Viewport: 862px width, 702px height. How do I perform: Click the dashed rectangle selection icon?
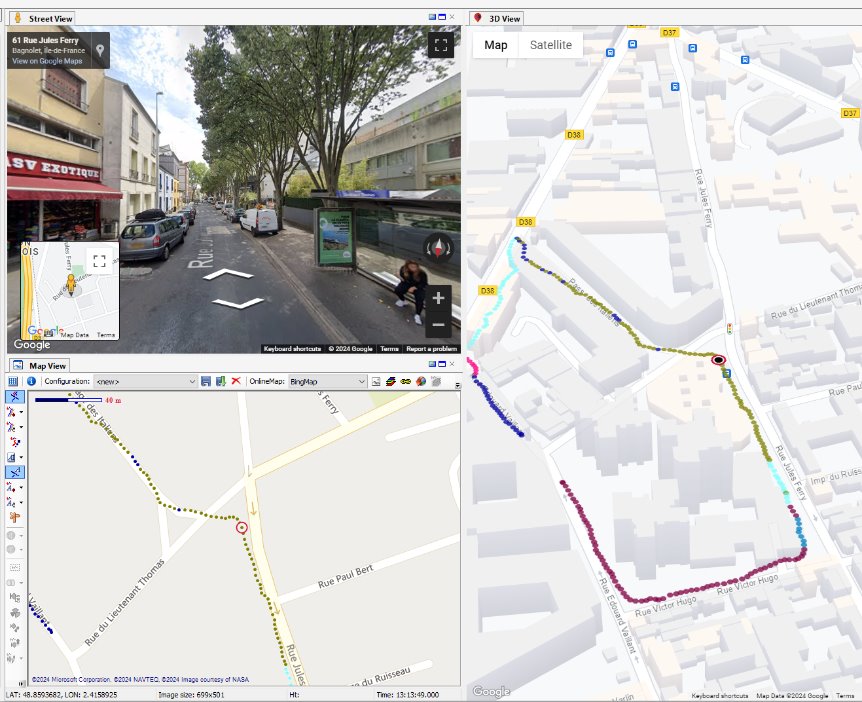tap(14, 567)
